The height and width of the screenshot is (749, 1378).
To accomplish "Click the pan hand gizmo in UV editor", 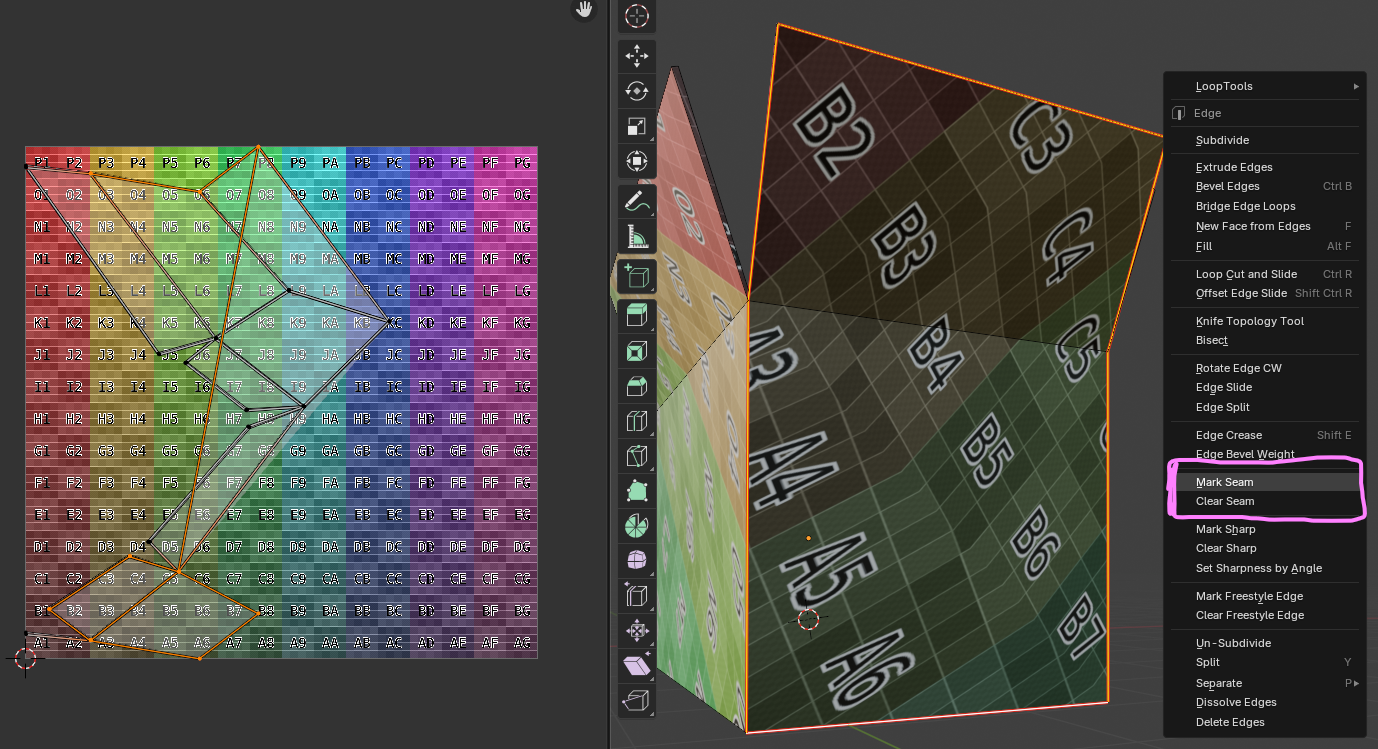I will [x=583, y=10].
